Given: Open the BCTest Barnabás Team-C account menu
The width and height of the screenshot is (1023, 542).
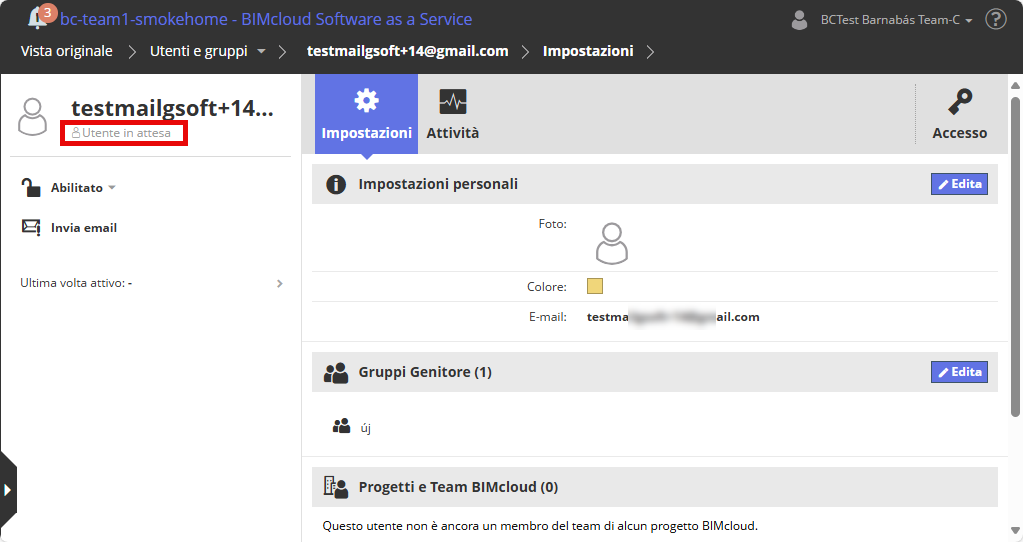Looking at the screenshot, I should pos(882,19).
